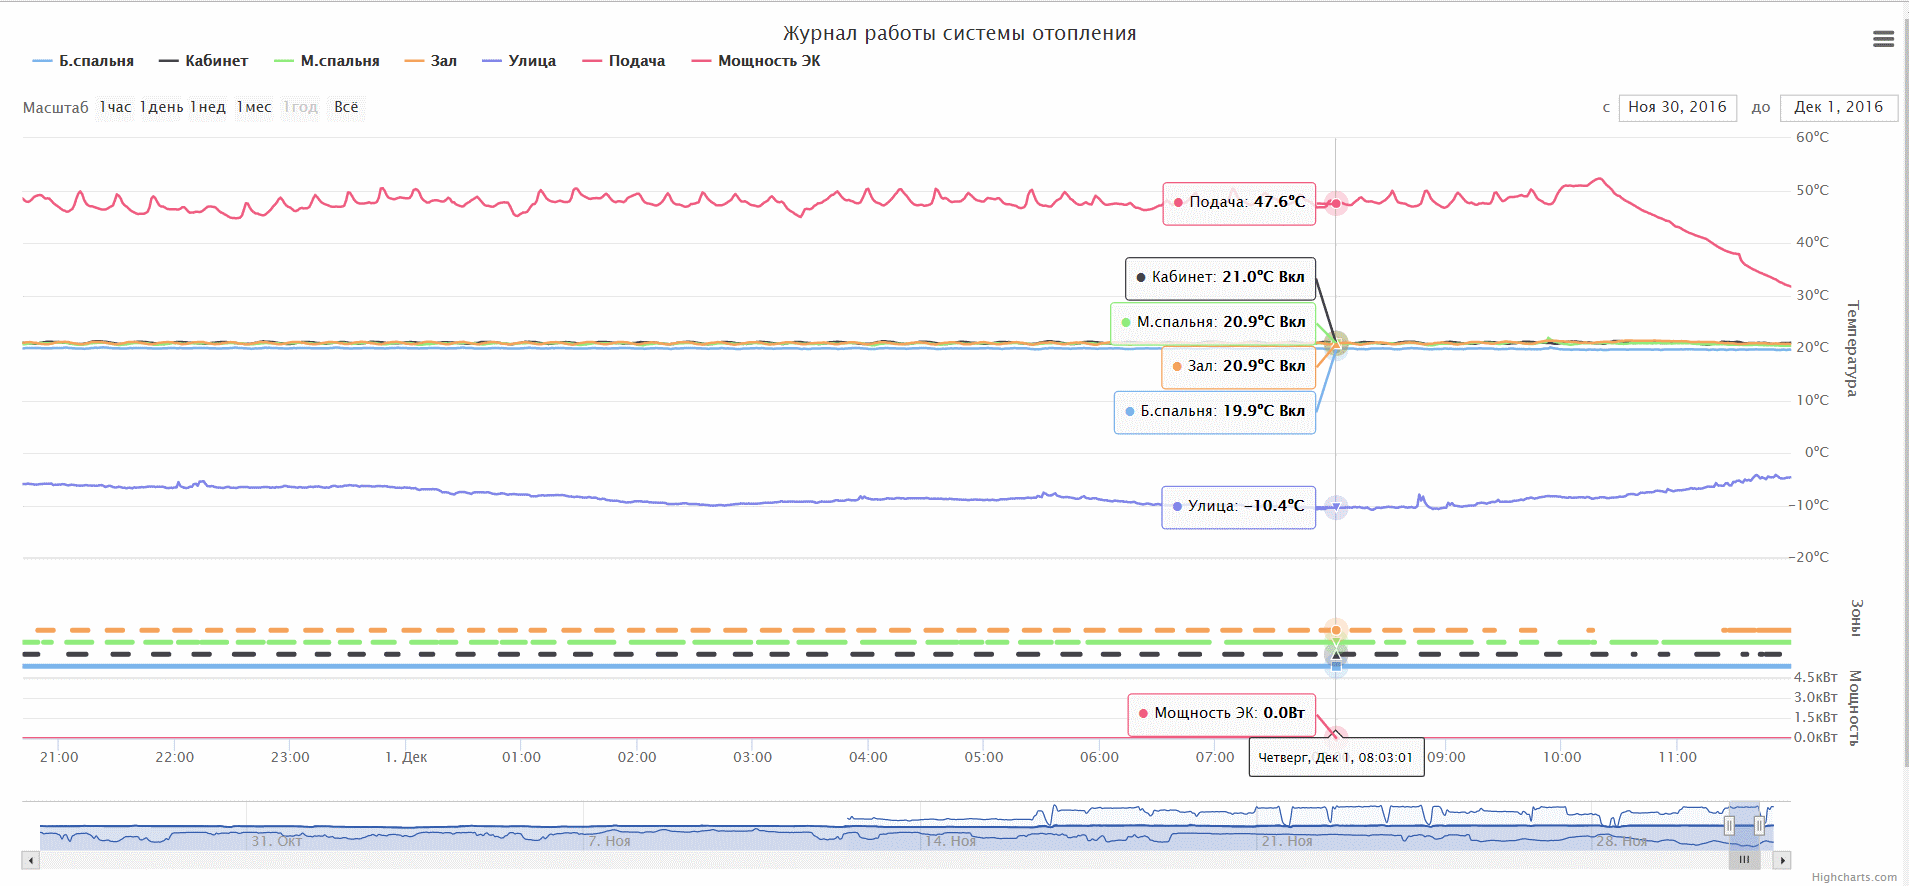
Task: Edit the end date Дек 1, 2016
Action: coord(1838,107)
